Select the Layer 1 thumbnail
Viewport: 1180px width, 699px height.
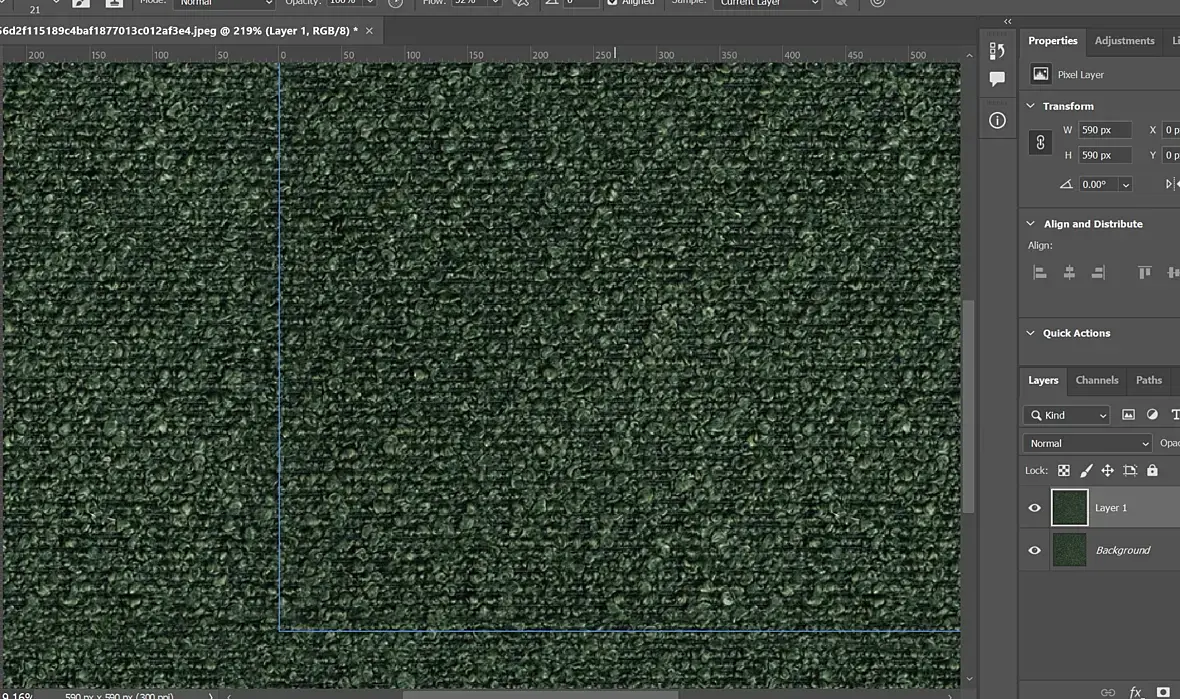point(1069,507)
